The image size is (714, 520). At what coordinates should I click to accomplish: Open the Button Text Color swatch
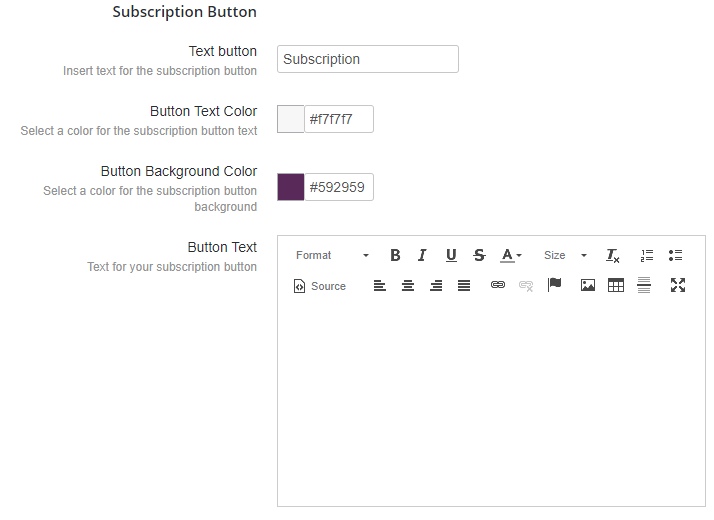291,119
